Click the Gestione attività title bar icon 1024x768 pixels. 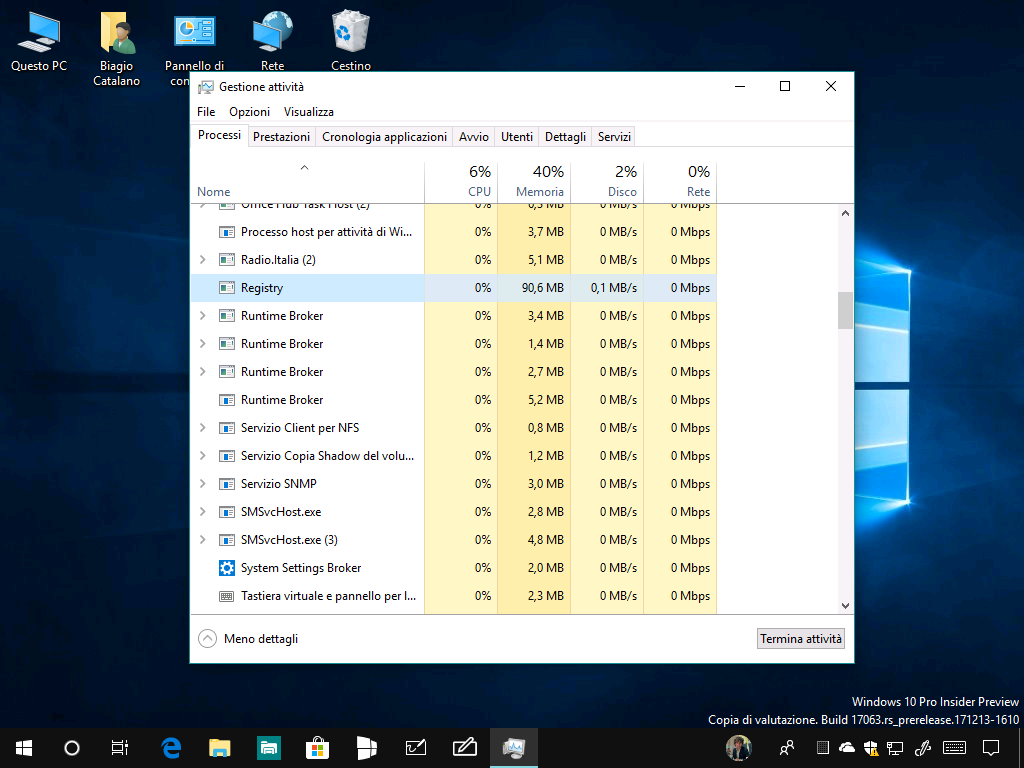[206, 87]
